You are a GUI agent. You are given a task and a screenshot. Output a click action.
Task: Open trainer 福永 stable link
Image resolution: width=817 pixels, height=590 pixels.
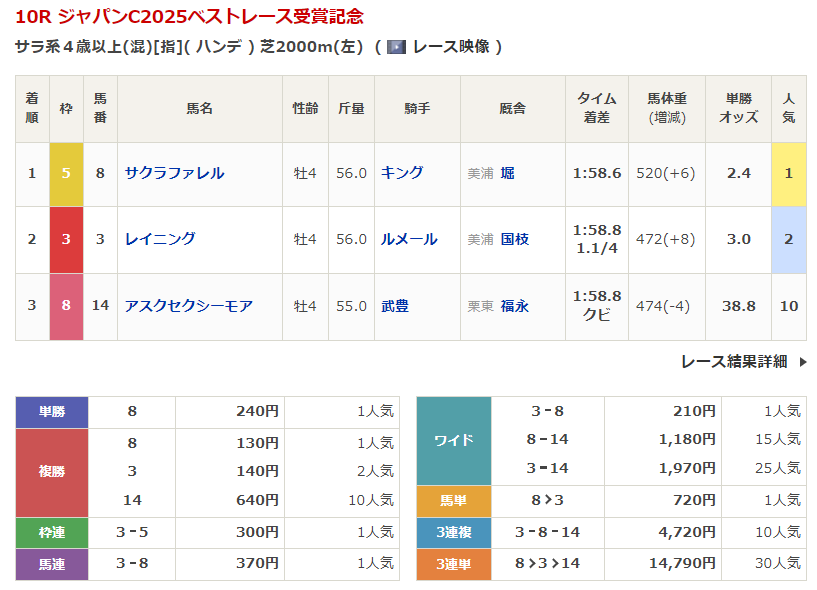515,306
